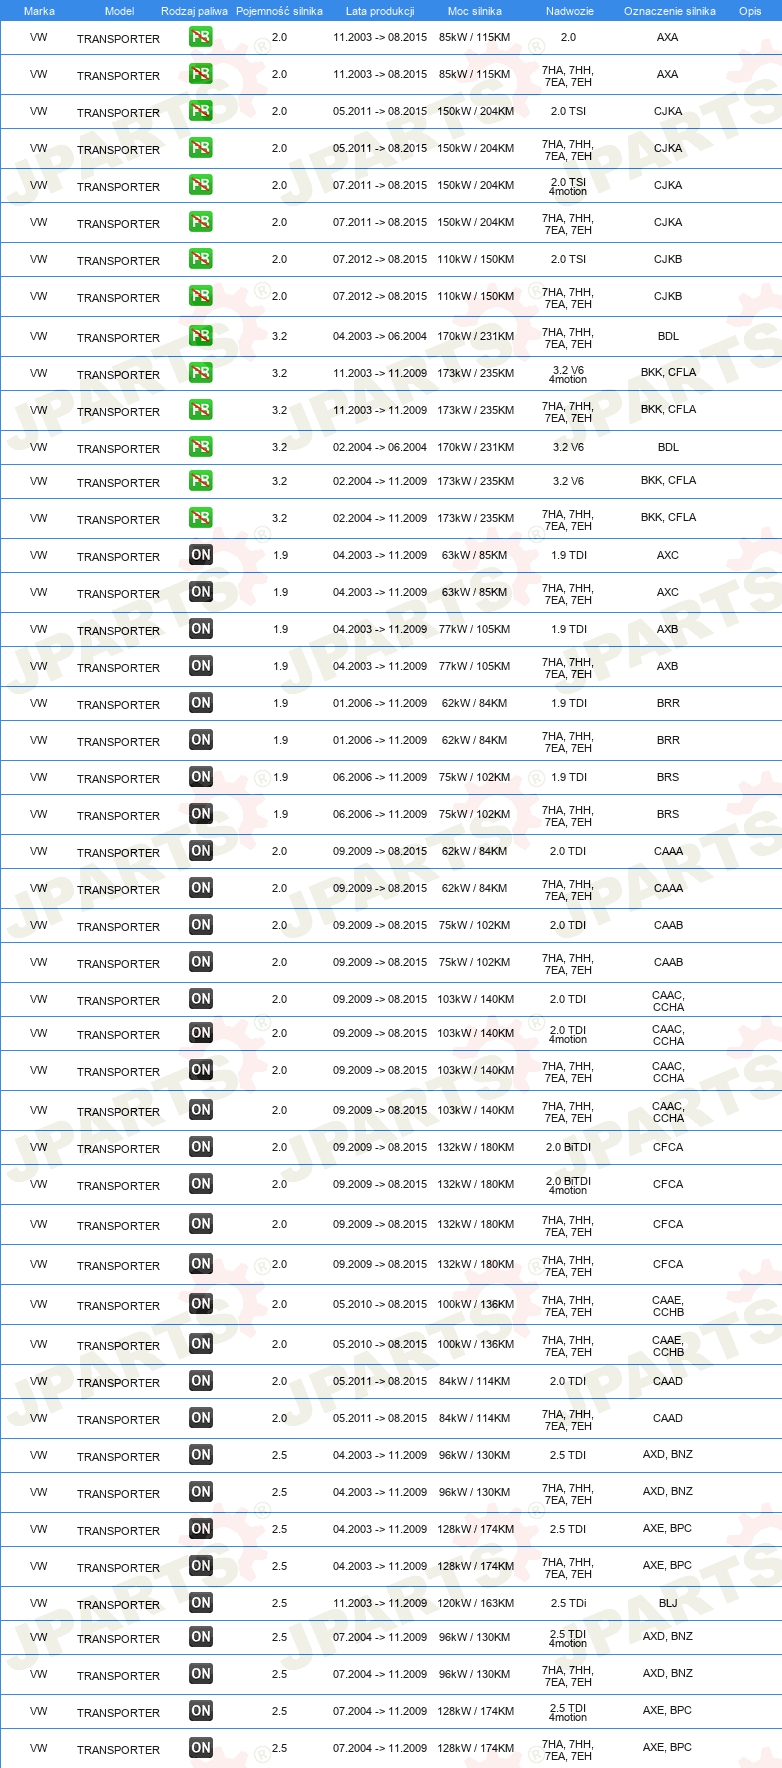Click the ON diesel icon in the 2.0 TDI CAAD row

(x=201, y=1381)
